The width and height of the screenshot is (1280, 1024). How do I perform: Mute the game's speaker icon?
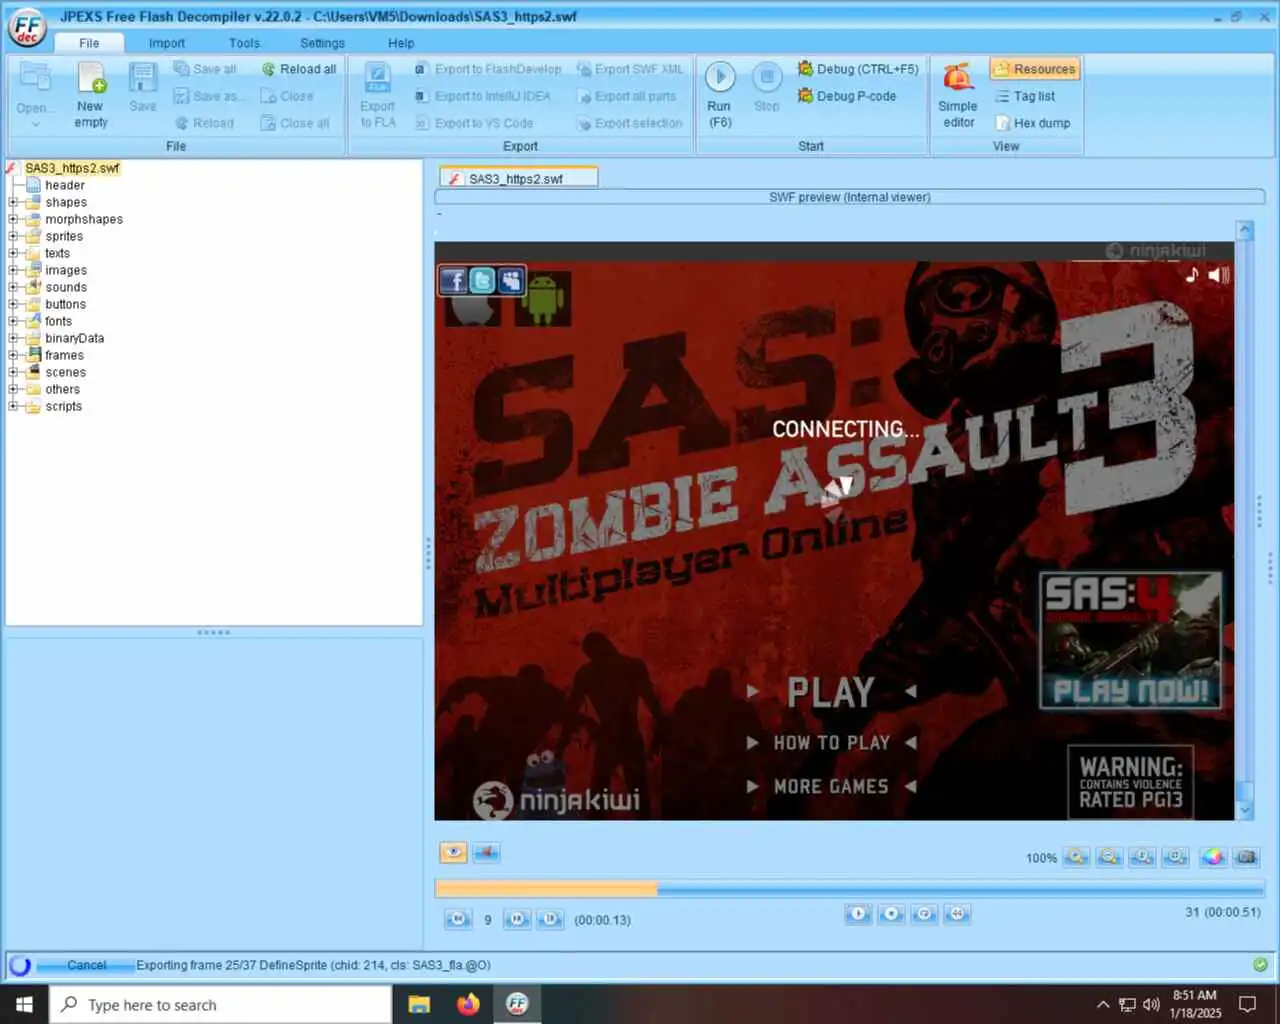1219,275
